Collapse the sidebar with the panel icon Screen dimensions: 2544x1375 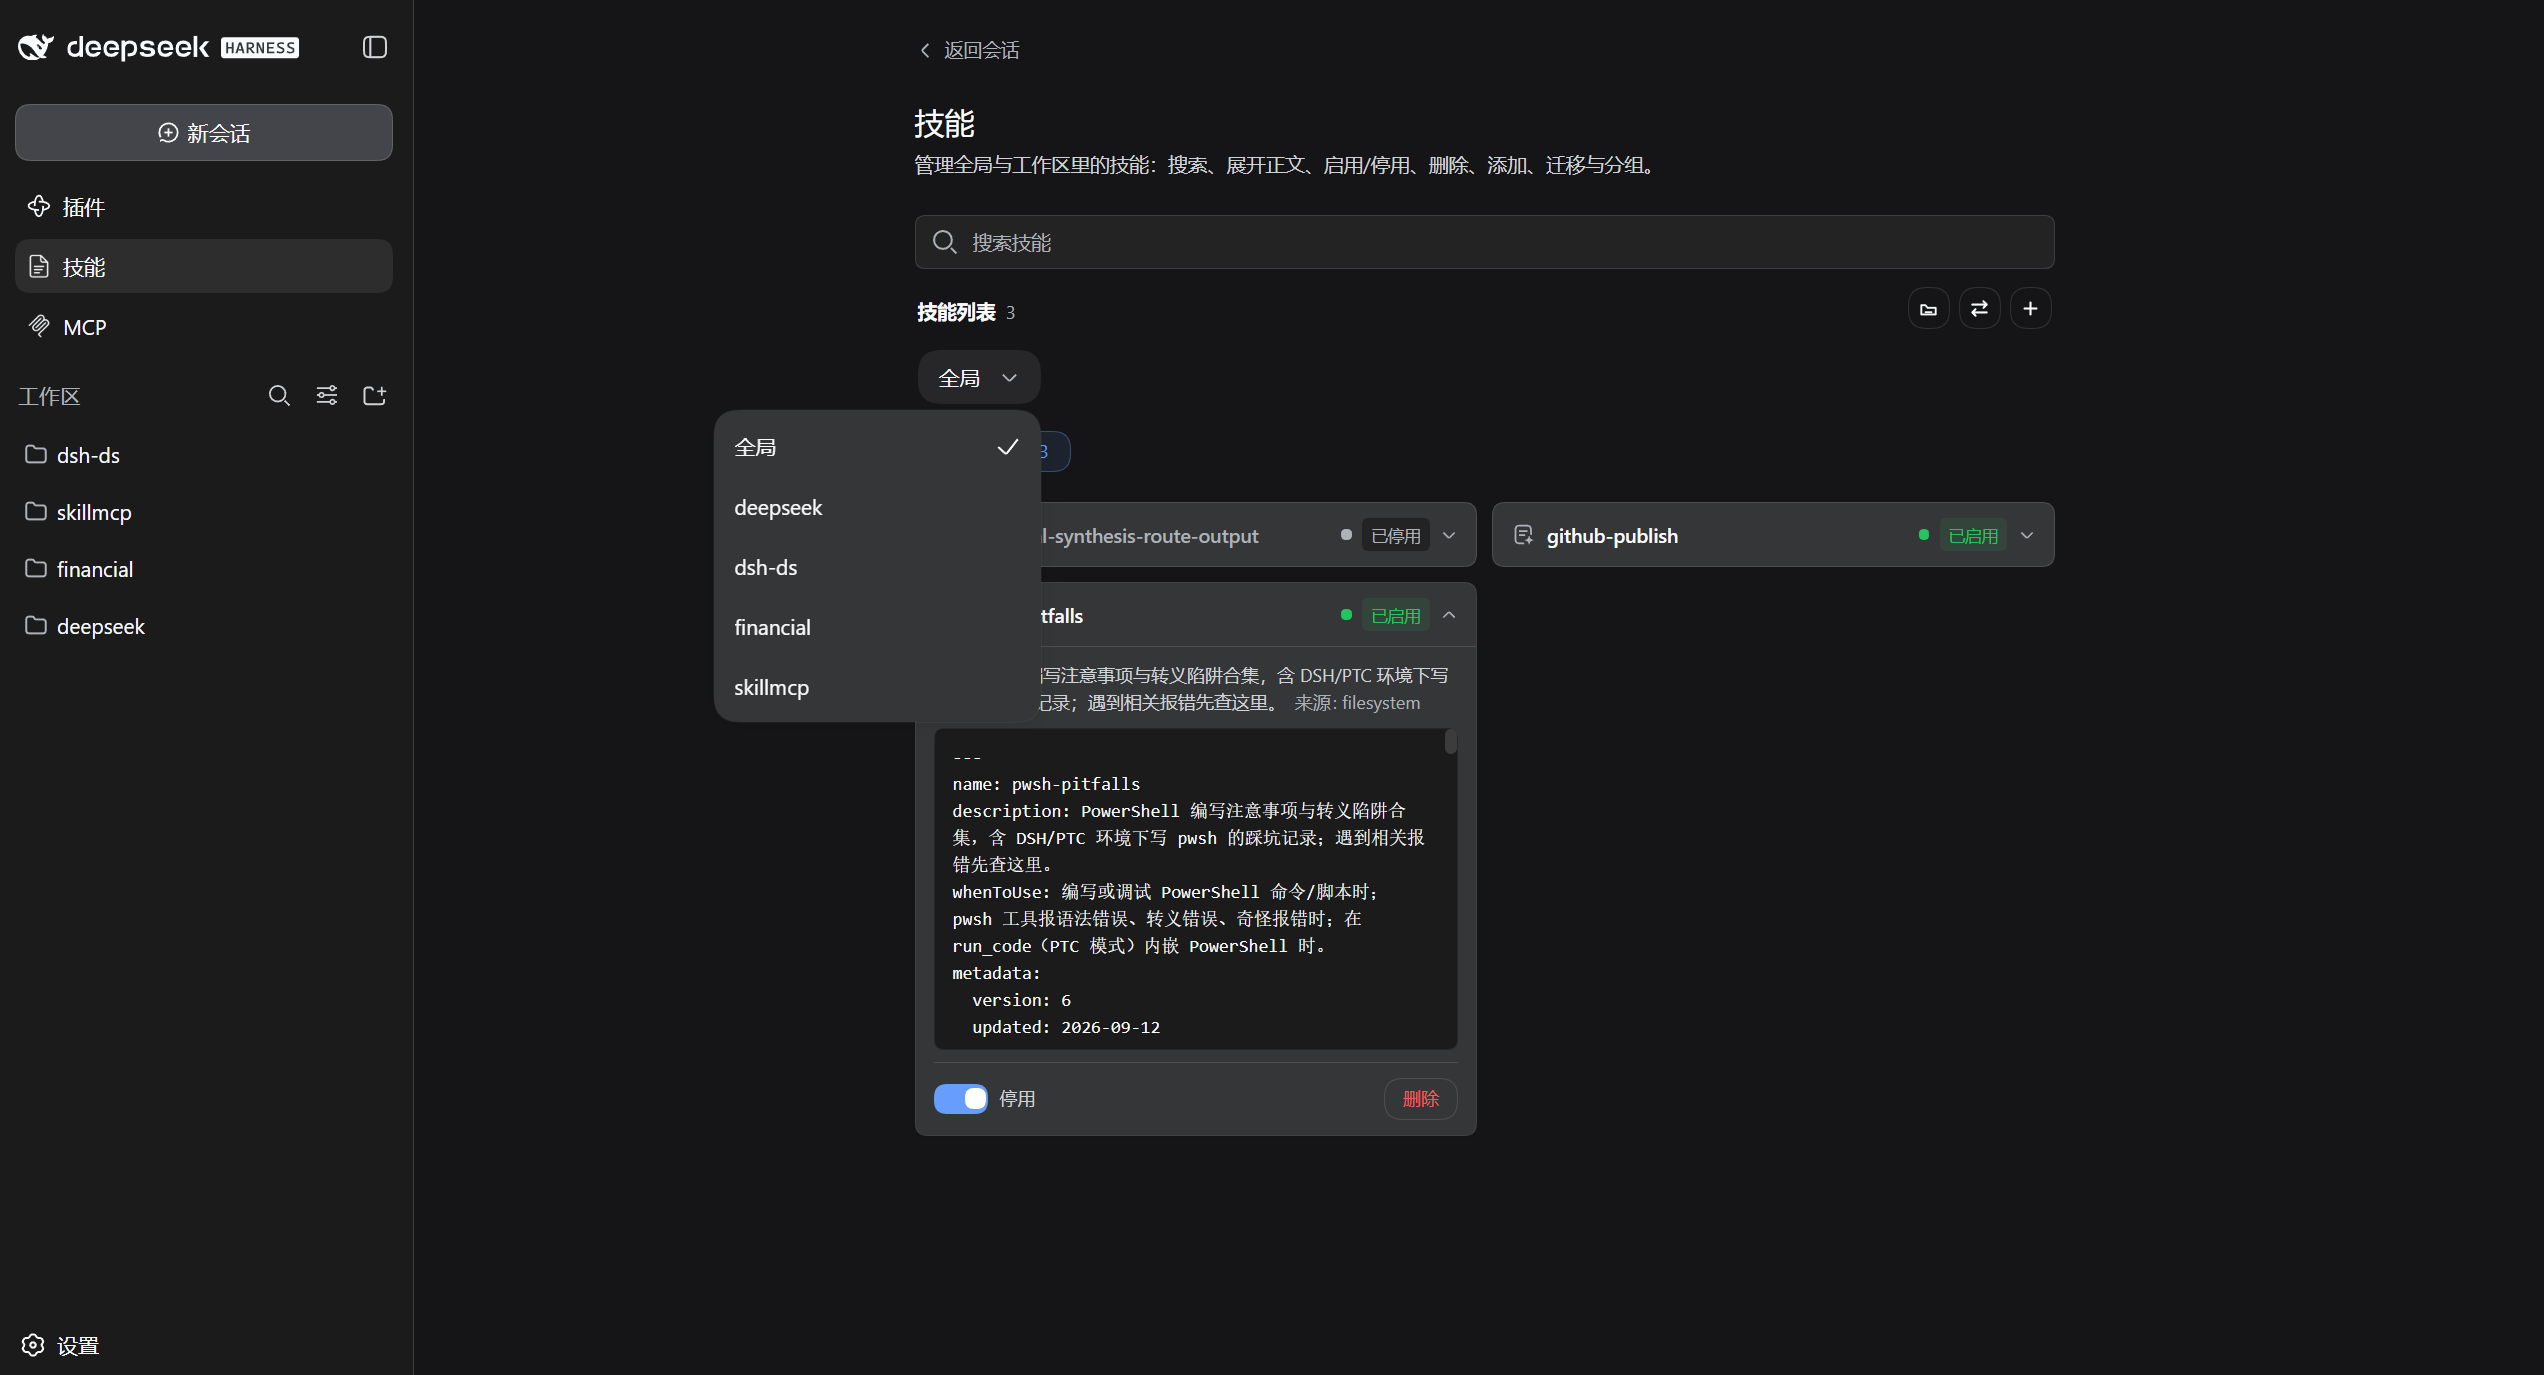pos(375,47)
